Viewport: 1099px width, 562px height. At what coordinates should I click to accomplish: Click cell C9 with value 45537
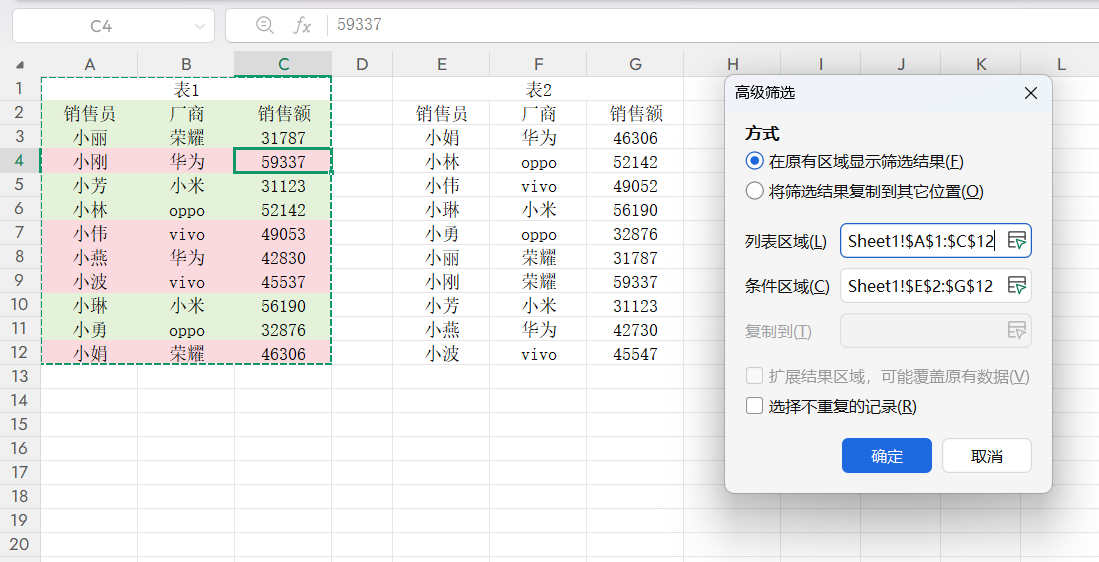click(283, 282)
